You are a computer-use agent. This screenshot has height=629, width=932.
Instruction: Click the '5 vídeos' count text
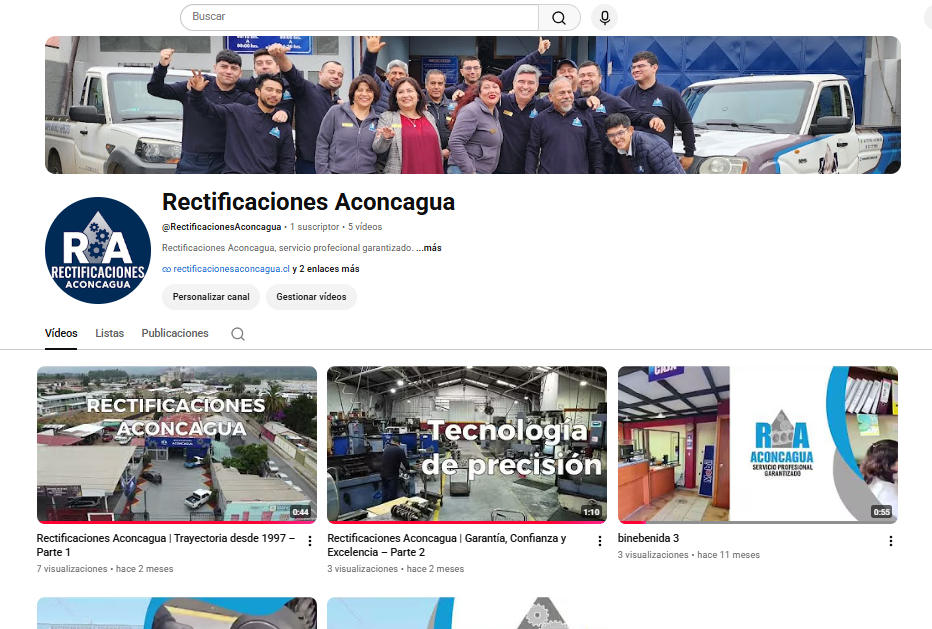tap(365, 227)
